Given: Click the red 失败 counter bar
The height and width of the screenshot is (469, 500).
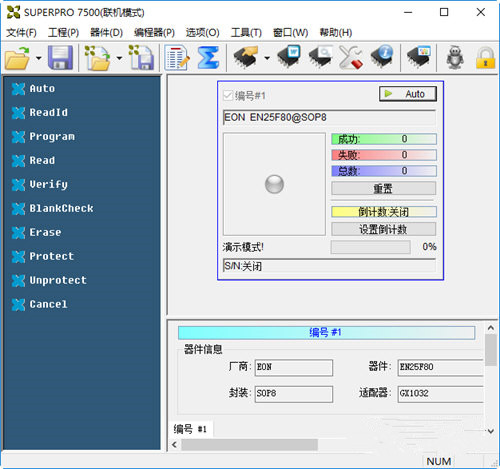Looking at the screenshot, I should pyautogui.click(x=384, y=155).
